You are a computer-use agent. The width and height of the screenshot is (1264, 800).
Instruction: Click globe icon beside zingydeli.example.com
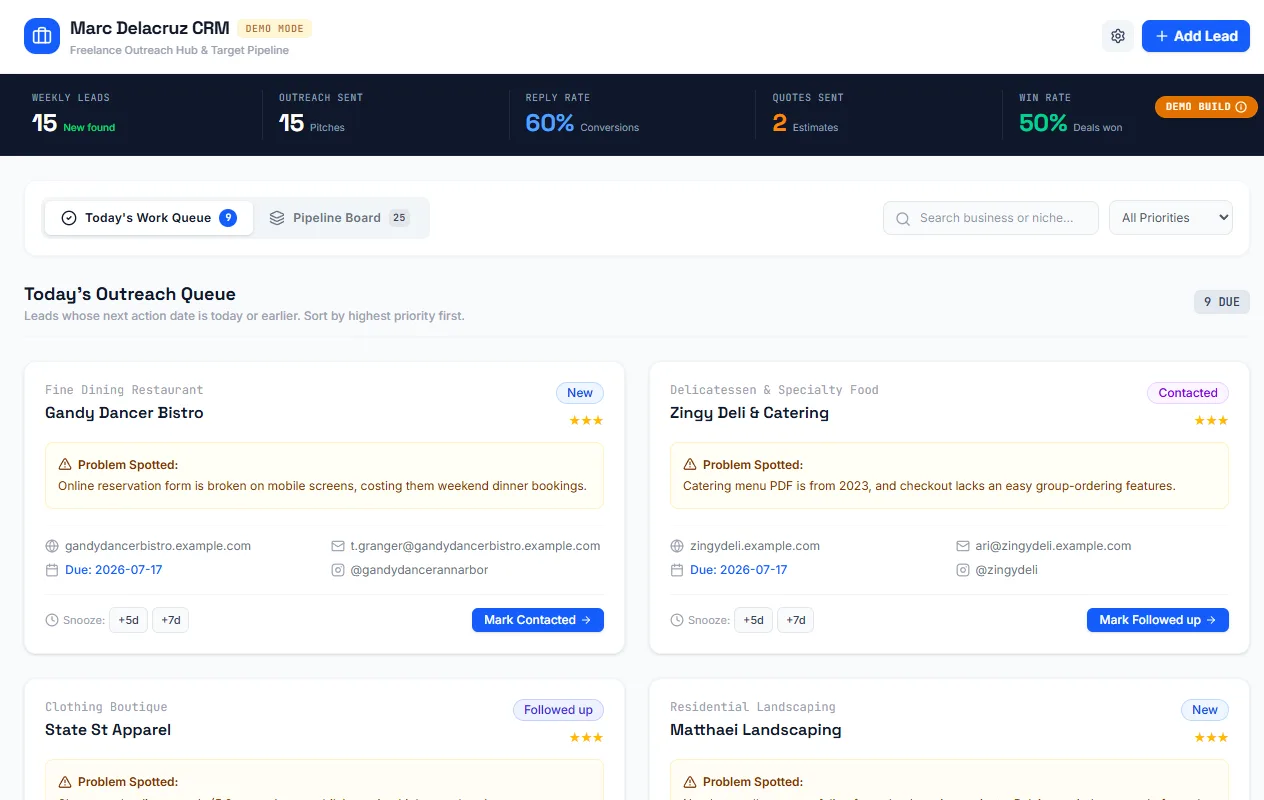677,546
